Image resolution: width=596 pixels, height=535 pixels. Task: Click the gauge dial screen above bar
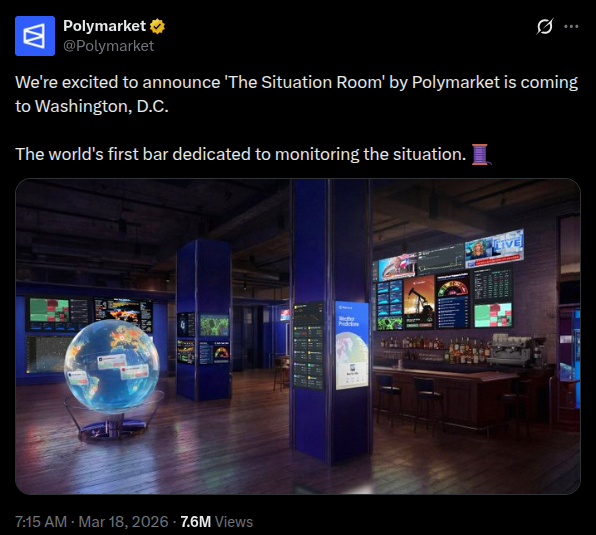pos(452,300)
